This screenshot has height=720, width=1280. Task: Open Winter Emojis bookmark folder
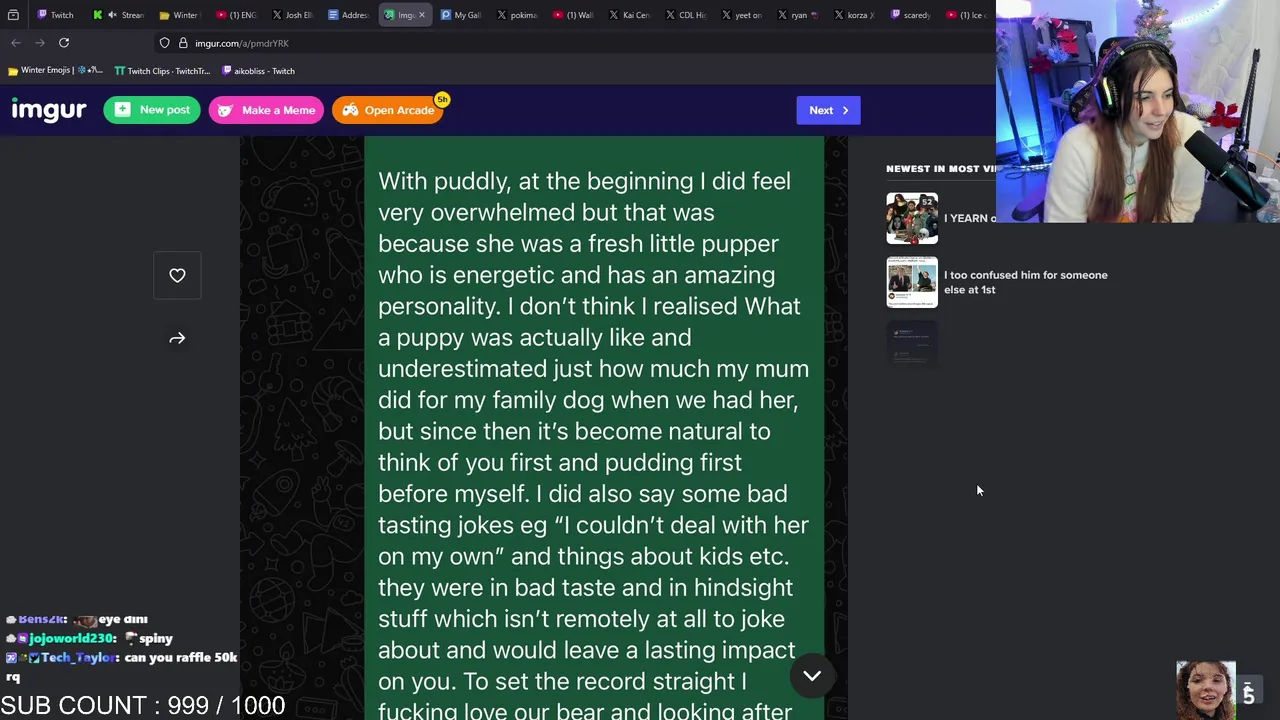[x=55, y=71]
